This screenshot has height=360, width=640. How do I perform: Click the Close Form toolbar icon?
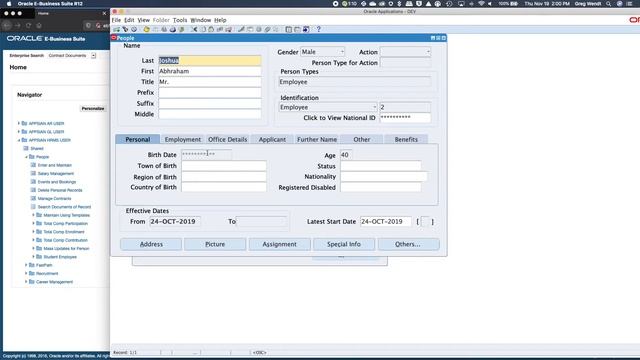click(x=181, y=29)
